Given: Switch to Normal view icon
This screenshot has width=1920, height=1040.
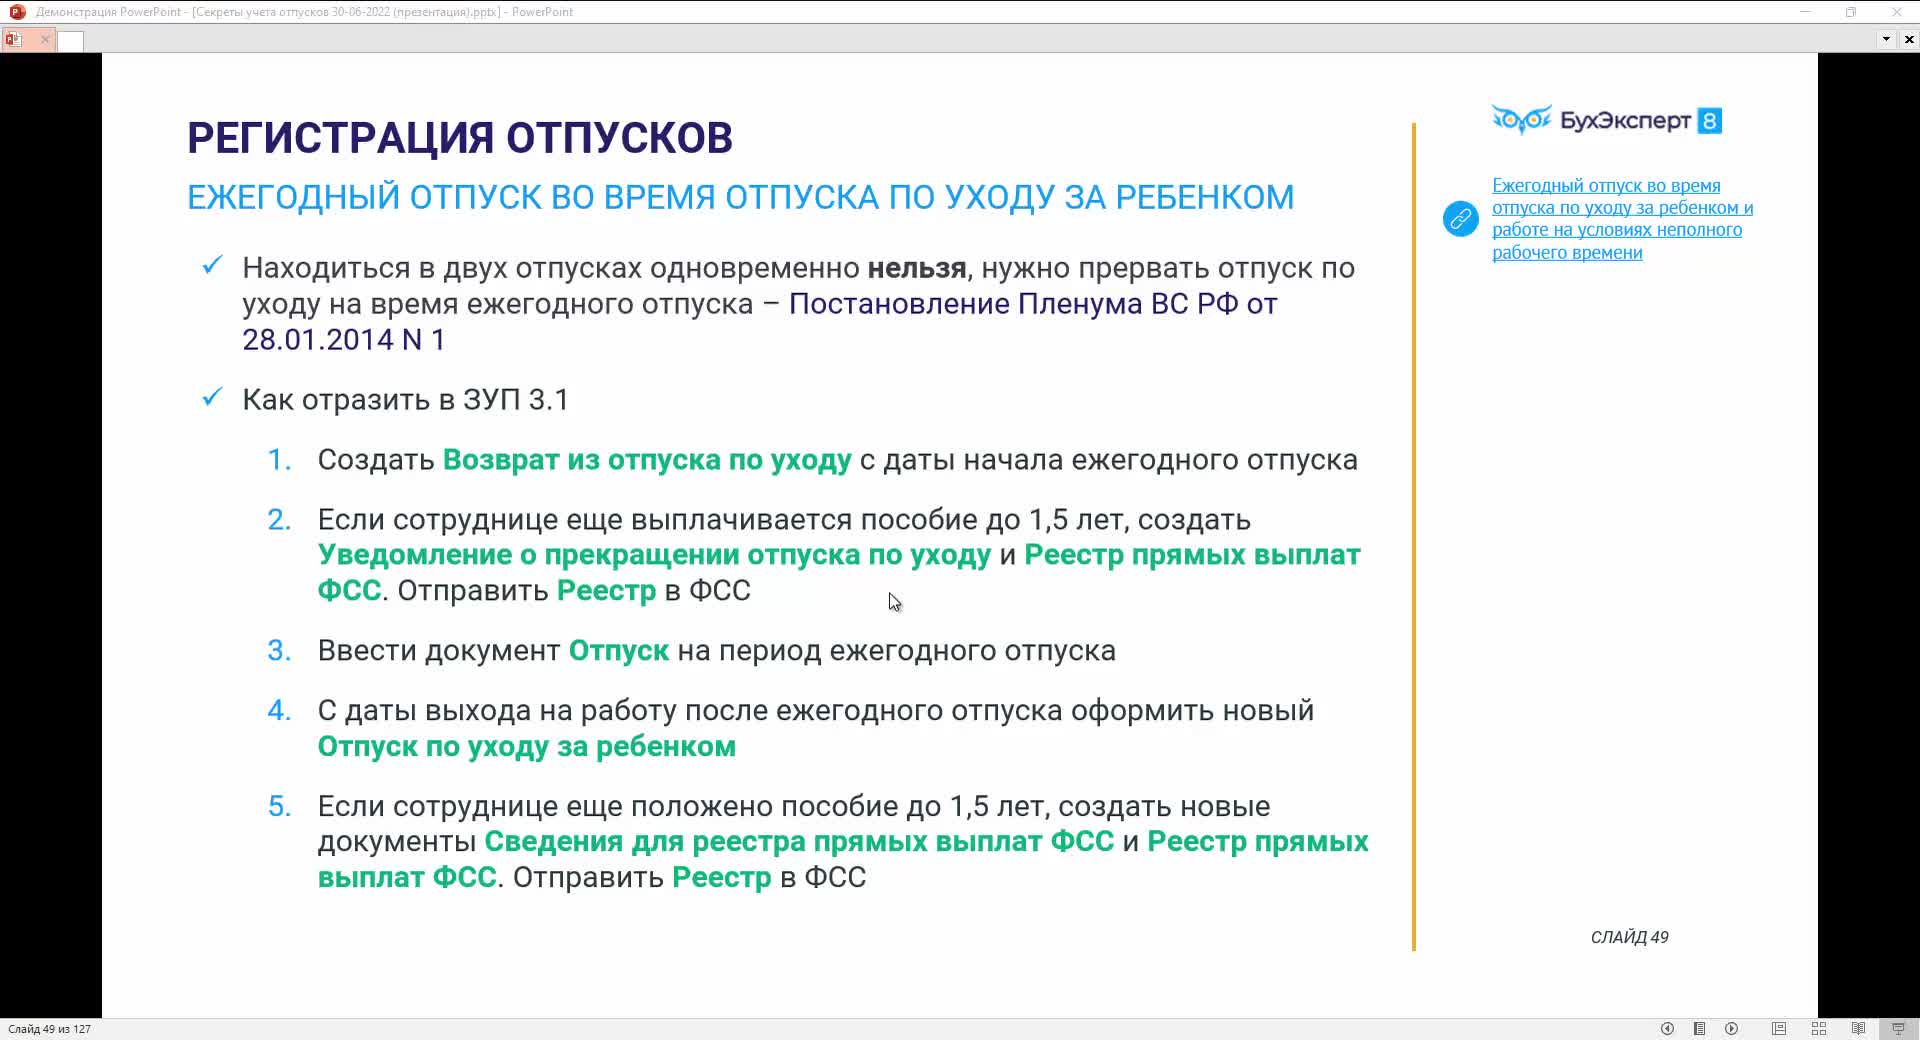Looking at the screenshot, I should [1779, 1029].
